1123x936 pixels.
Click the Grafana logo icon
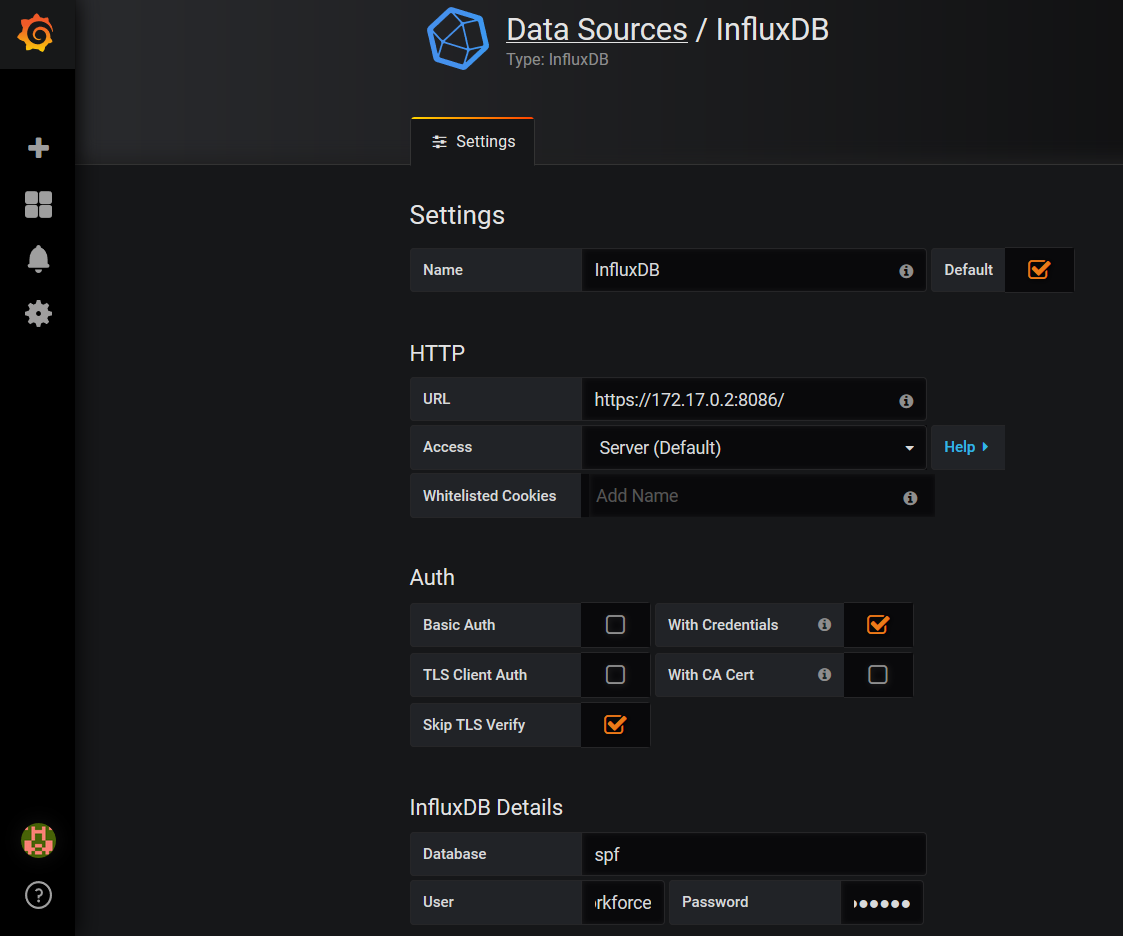coord(37,33)
